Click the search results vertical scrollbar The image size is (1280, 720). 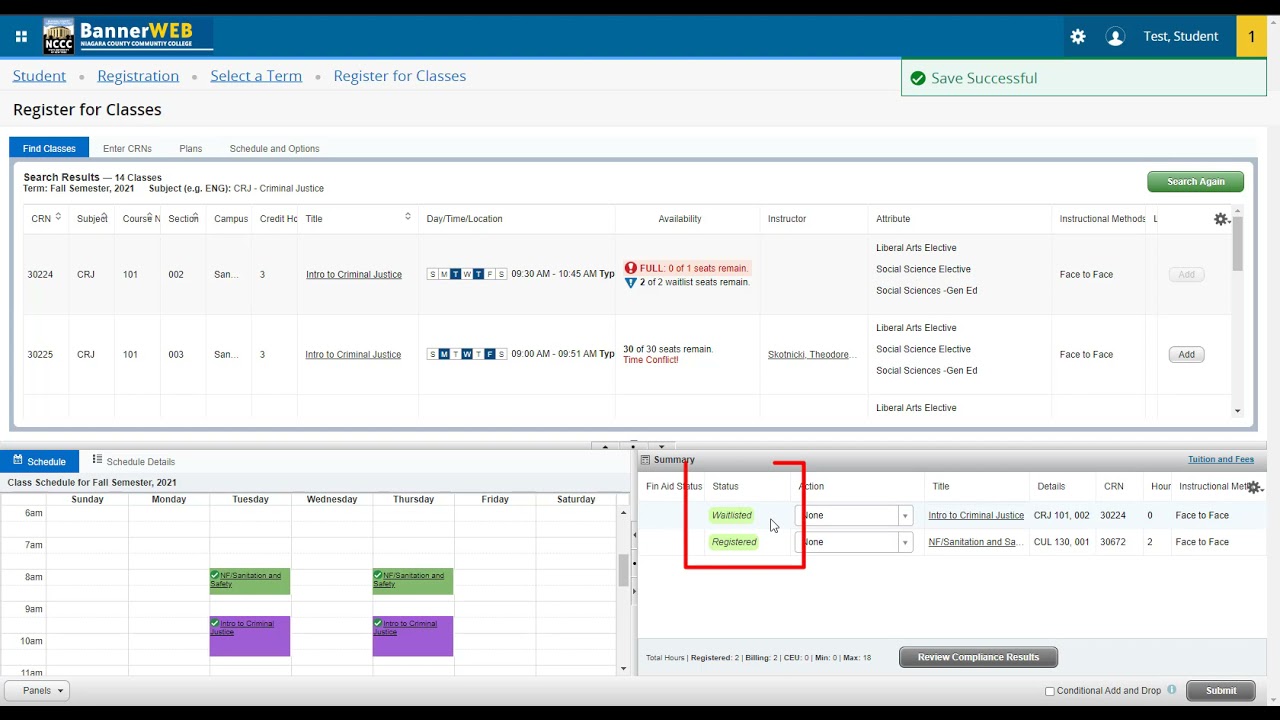click(x=1237, y=244)
